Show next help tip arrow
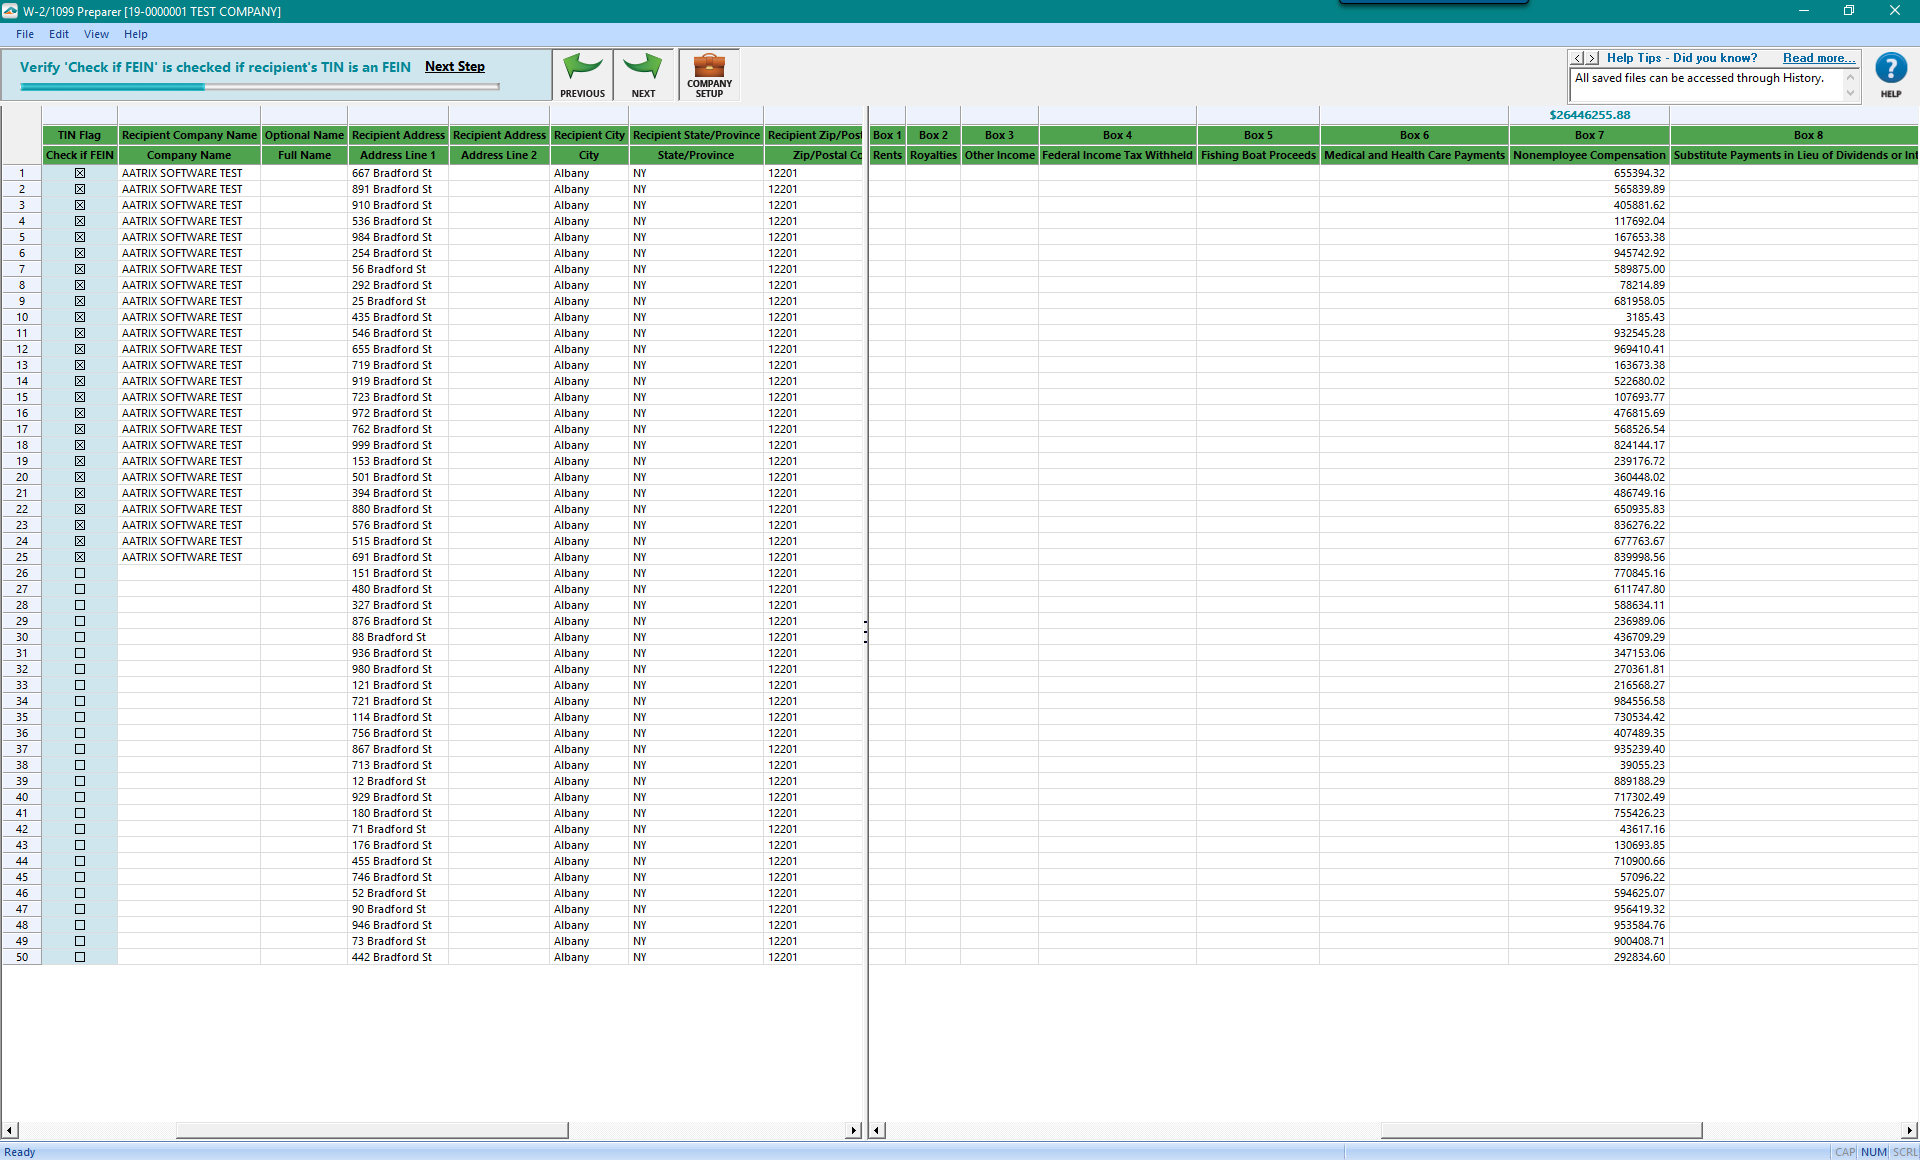Screen dimensions: 1920x1160 1593,59
